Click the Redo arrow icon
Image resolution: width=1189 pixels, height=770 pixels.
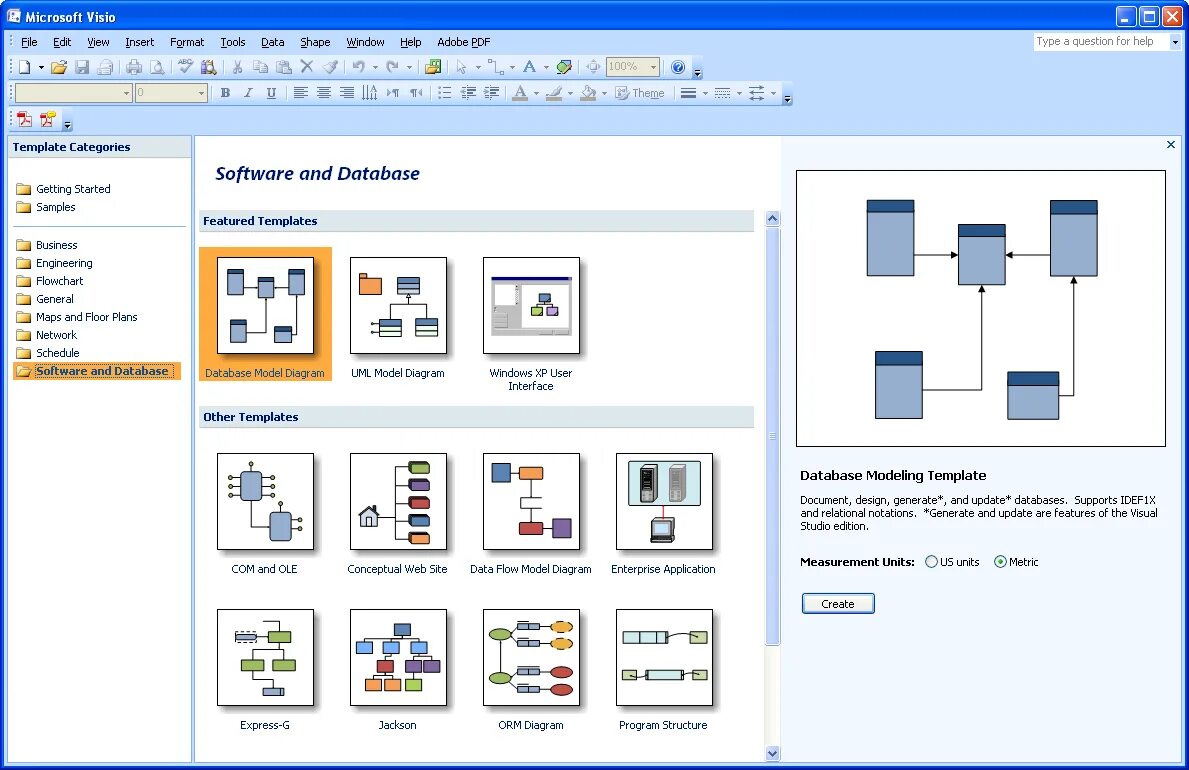392,67
